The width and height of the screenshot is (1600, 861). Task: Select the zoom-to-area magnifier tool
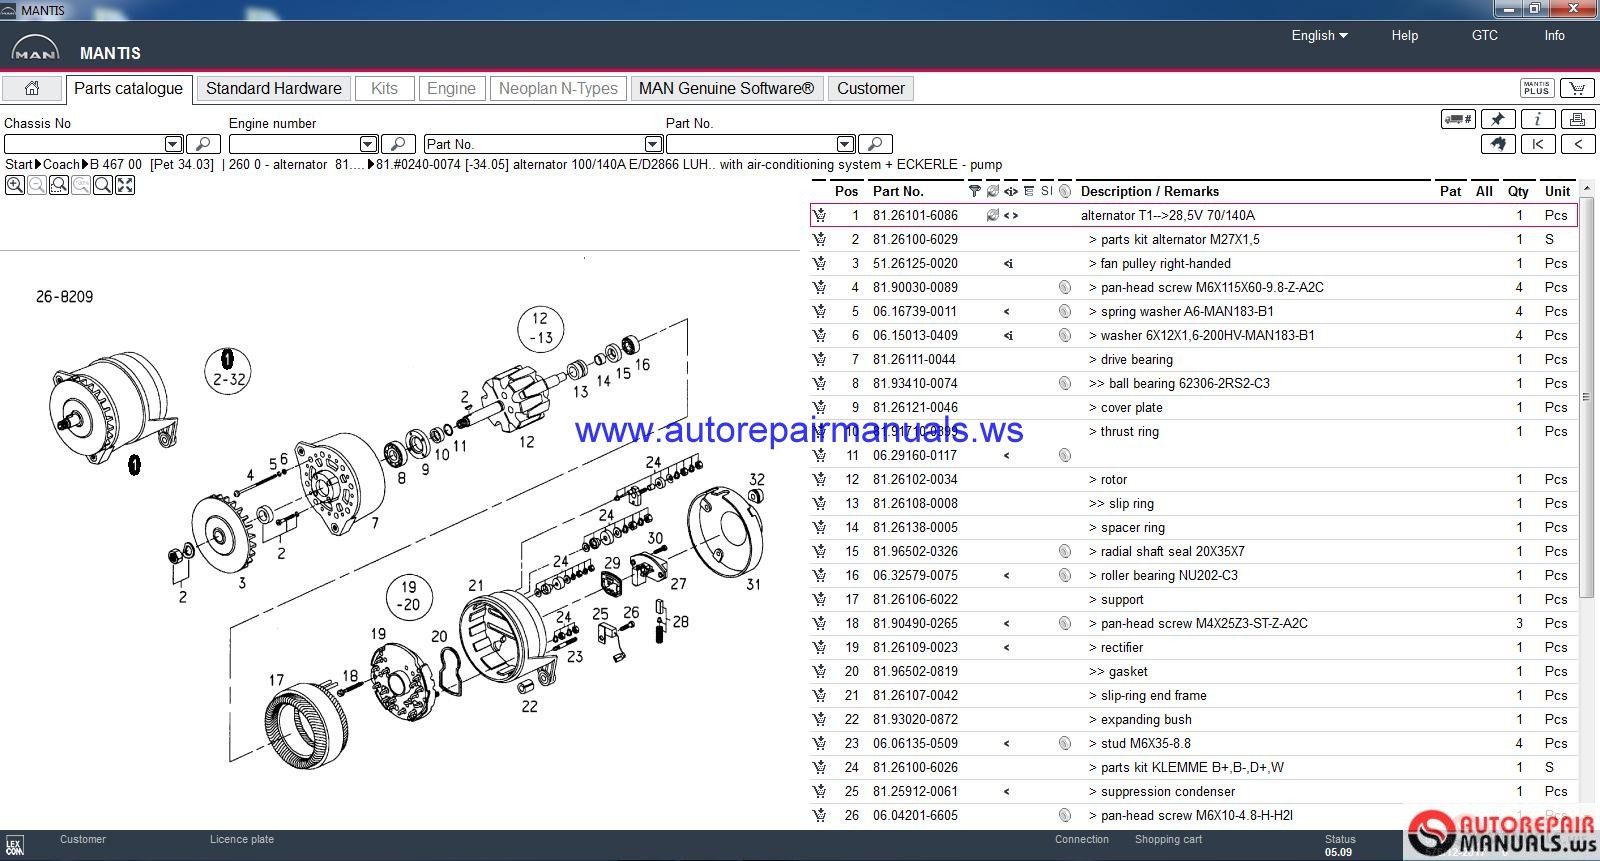pyautogui.click(x=59, y=185)
